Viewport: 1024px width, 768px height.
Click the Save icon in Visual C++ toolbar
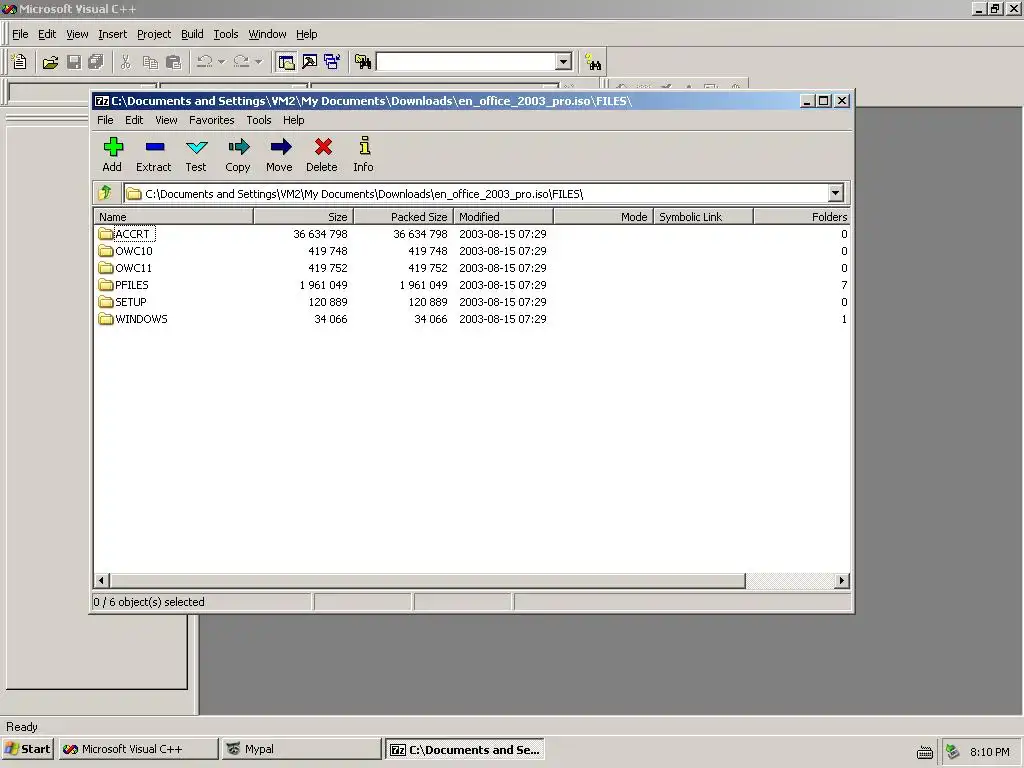point(74,62)
